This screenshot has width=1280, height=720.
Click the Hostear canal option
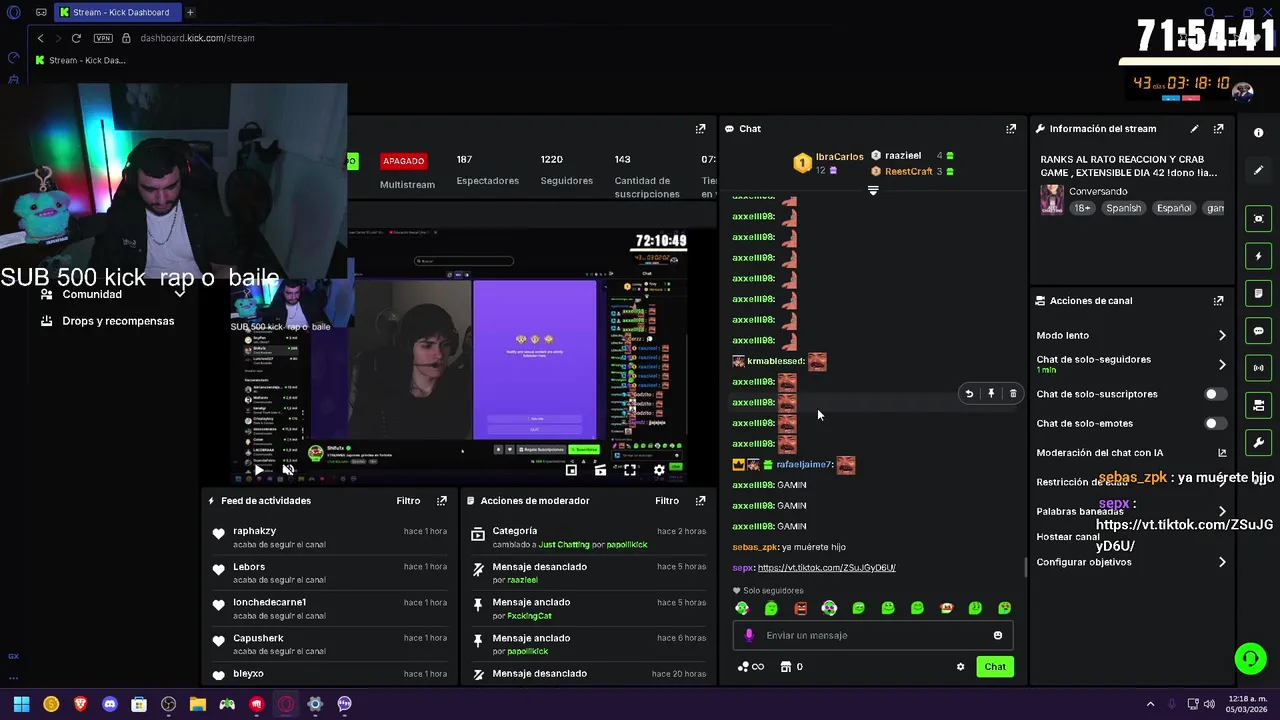click(x=1068, y=537)
